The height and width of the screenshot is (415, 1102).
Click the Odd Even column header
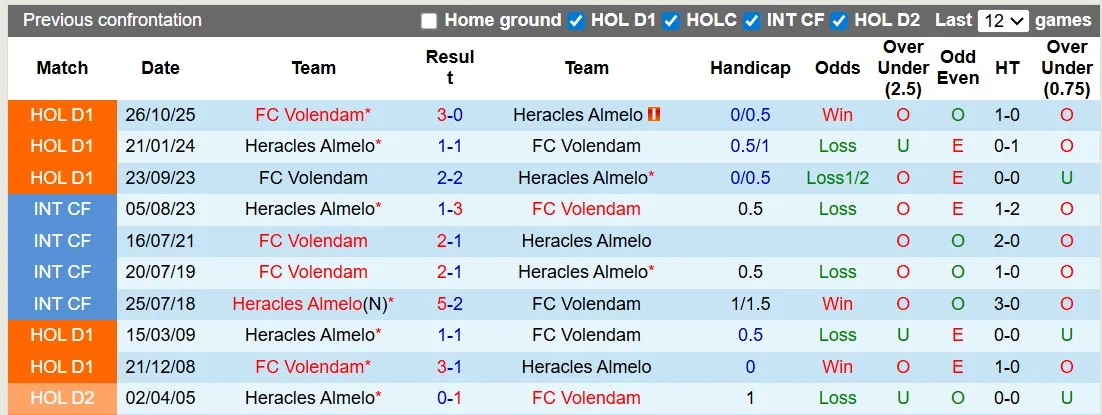click(x=958, y=68)
